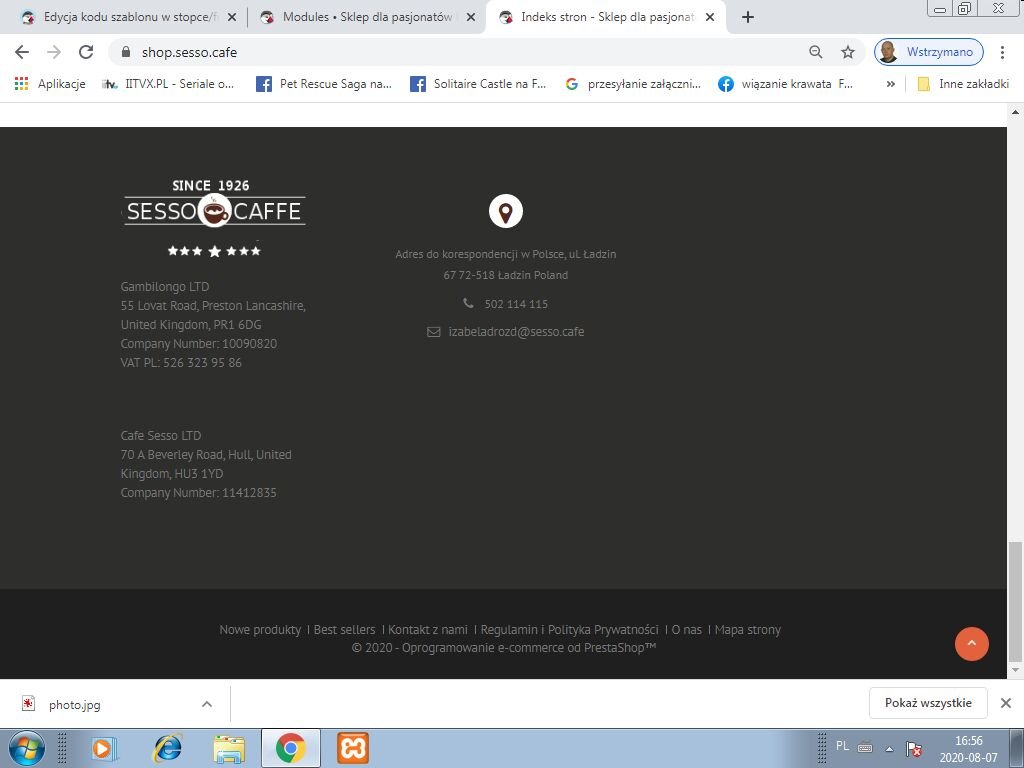Click on-screen keyboard tray icon
Screen dimensions: 1024x768
(865, 747)
